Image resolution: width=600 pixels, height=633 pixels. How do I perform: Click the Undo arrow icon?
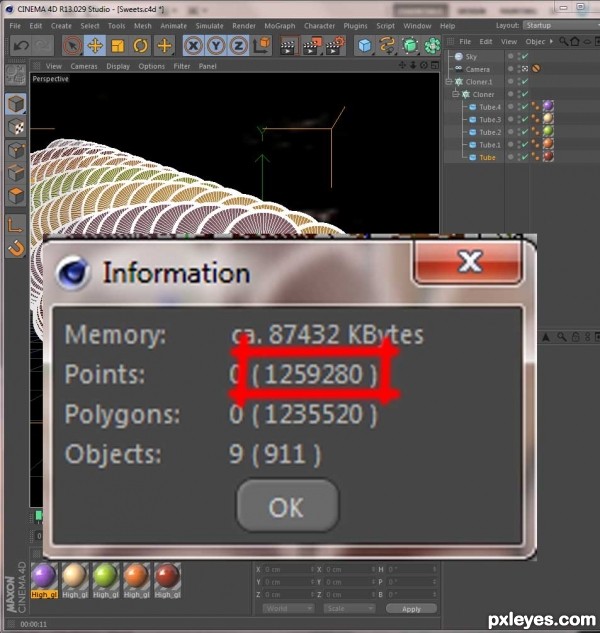coord(21,46)
